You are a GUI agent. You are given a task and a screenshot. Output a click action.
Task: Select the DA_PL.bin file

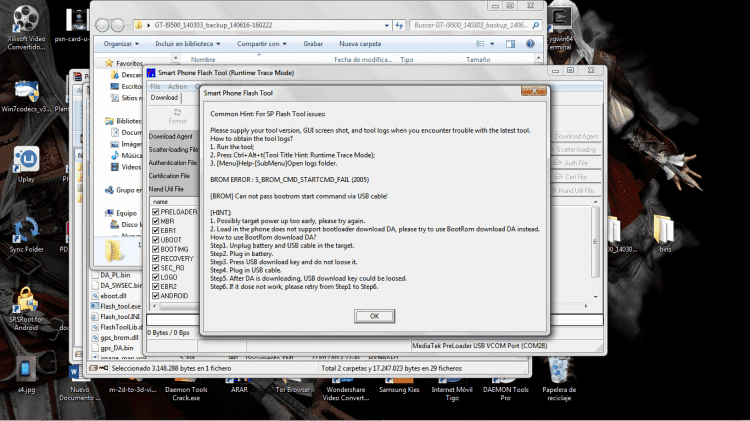coord(115,275)
